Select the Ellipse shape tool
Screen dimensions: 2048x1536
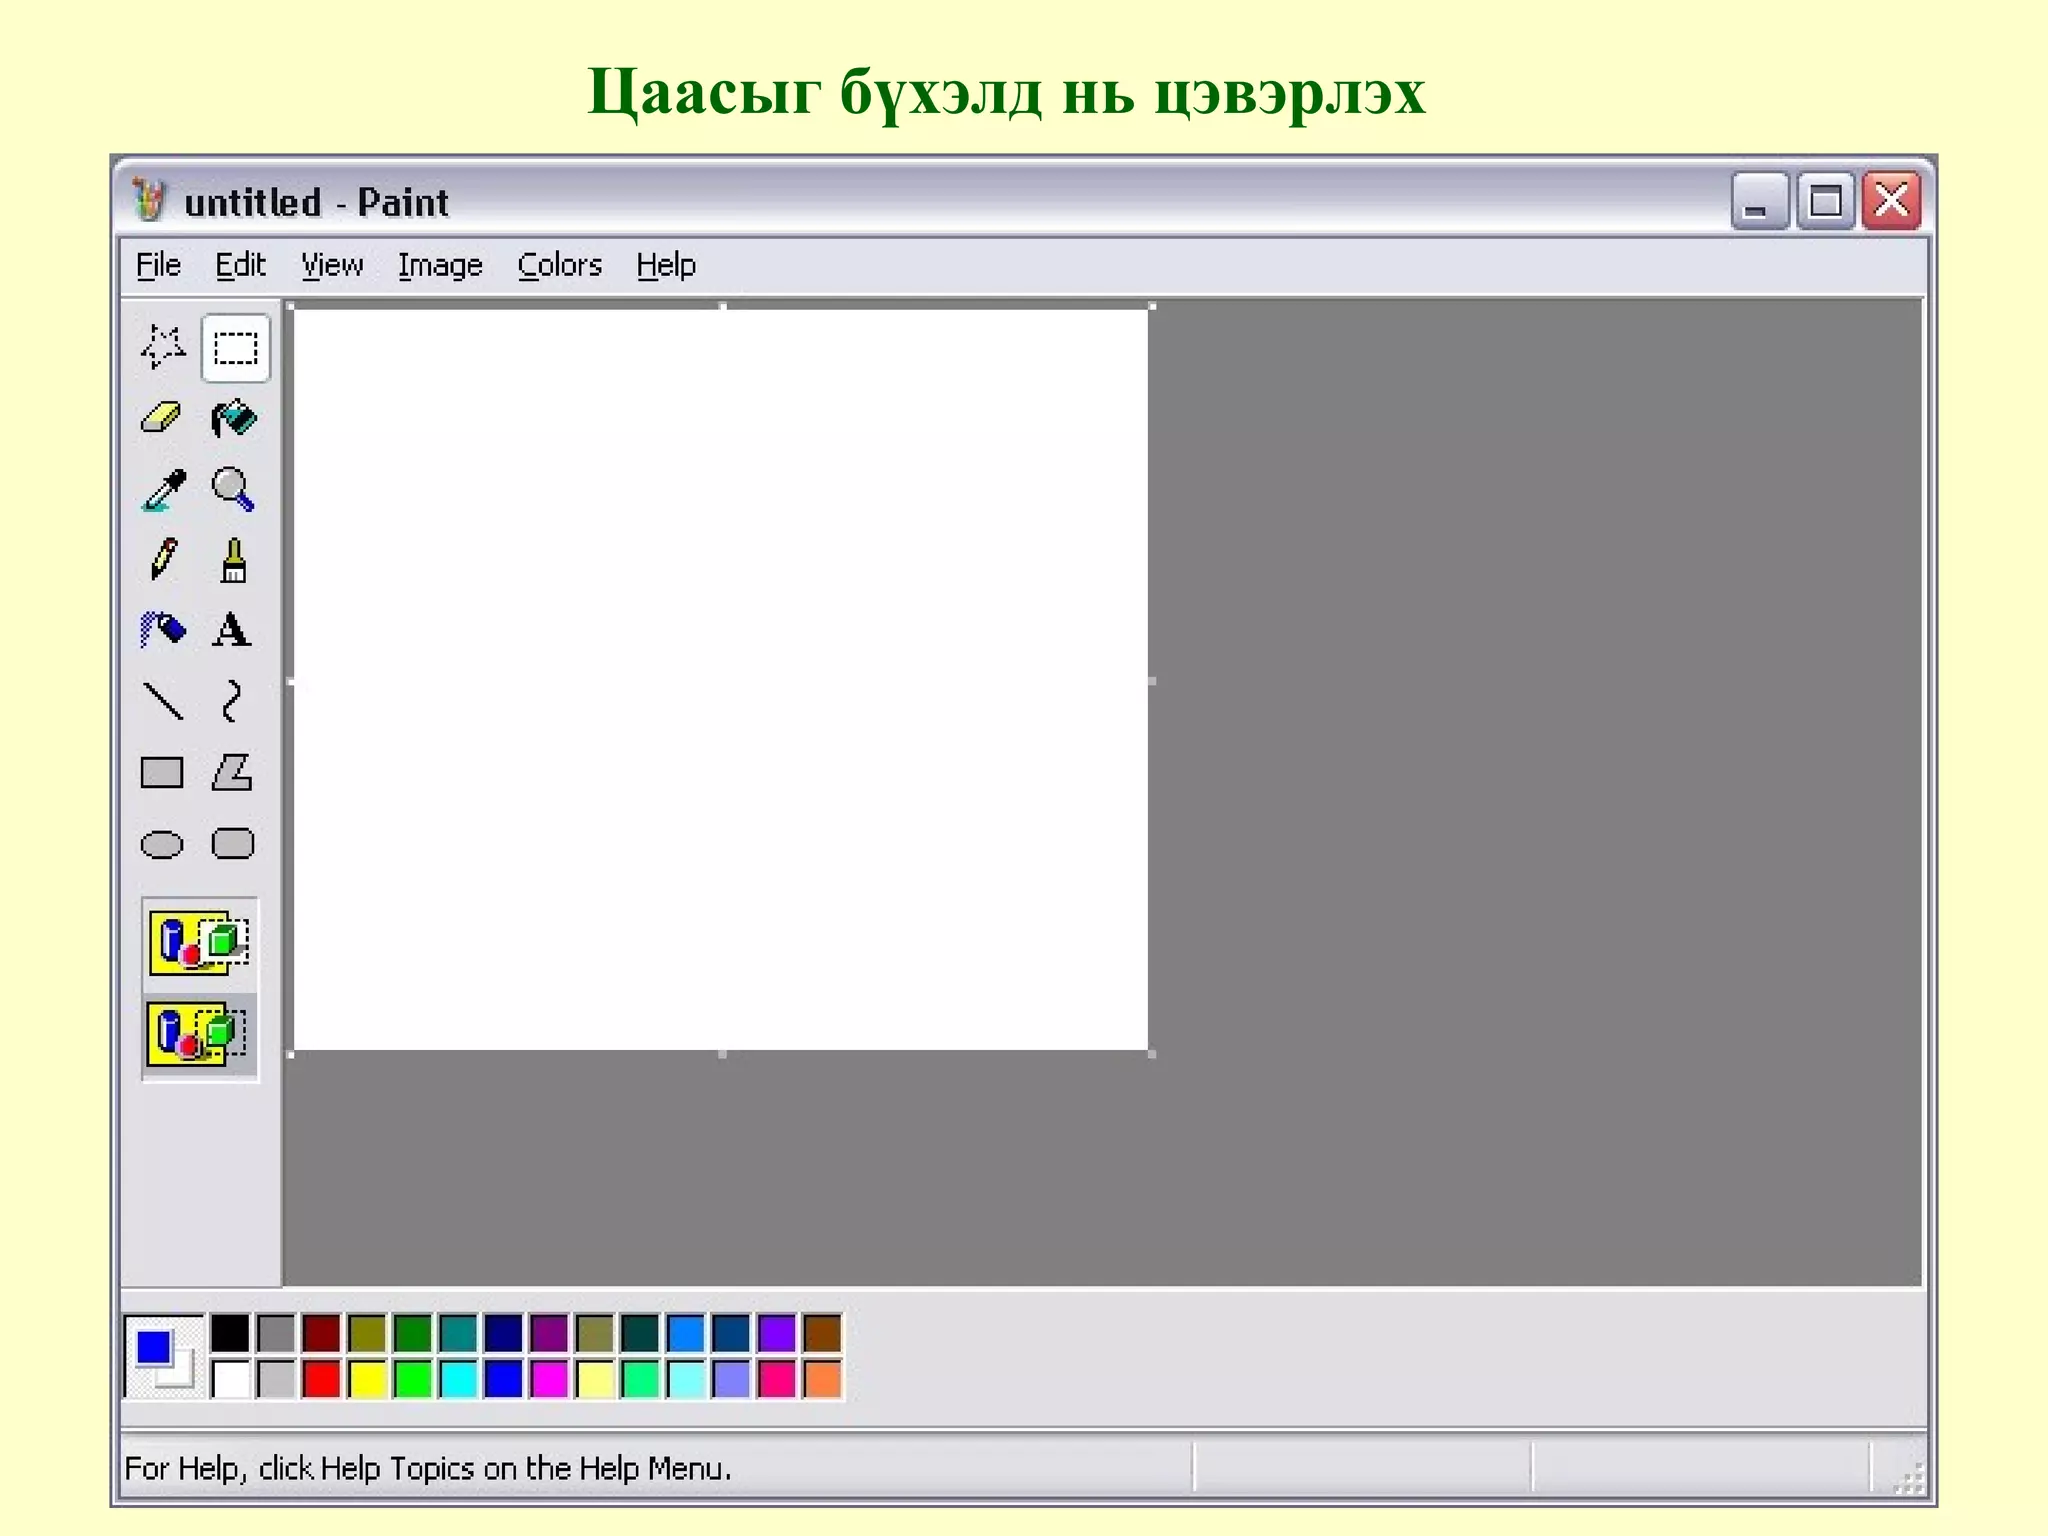[162, 845]
